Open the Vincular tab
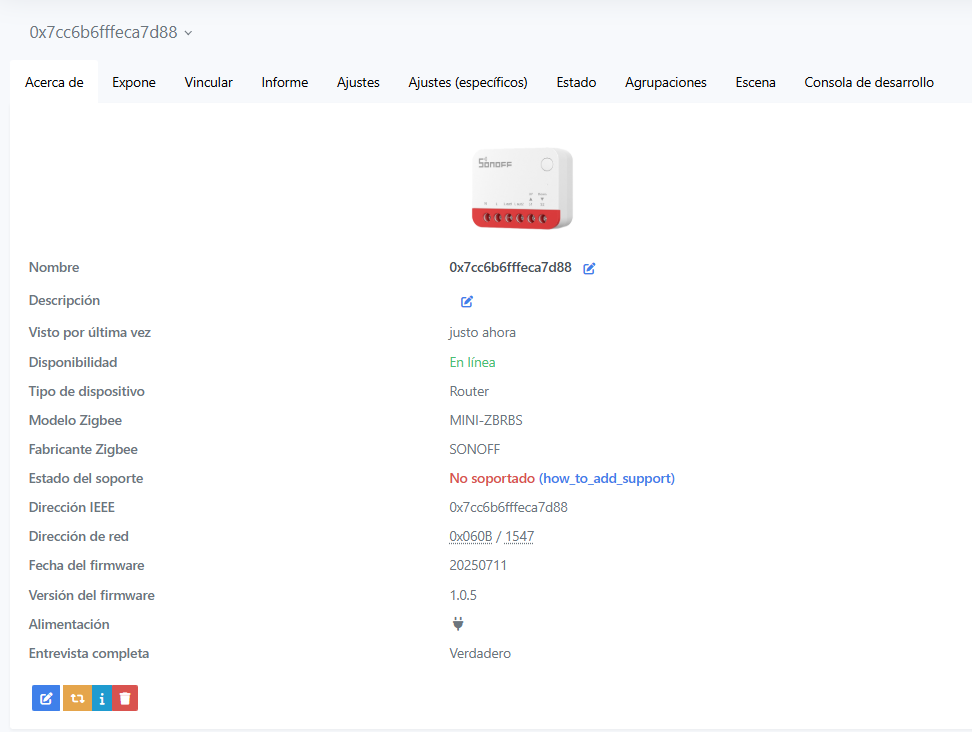972x732 pixels. coord(209,82)
